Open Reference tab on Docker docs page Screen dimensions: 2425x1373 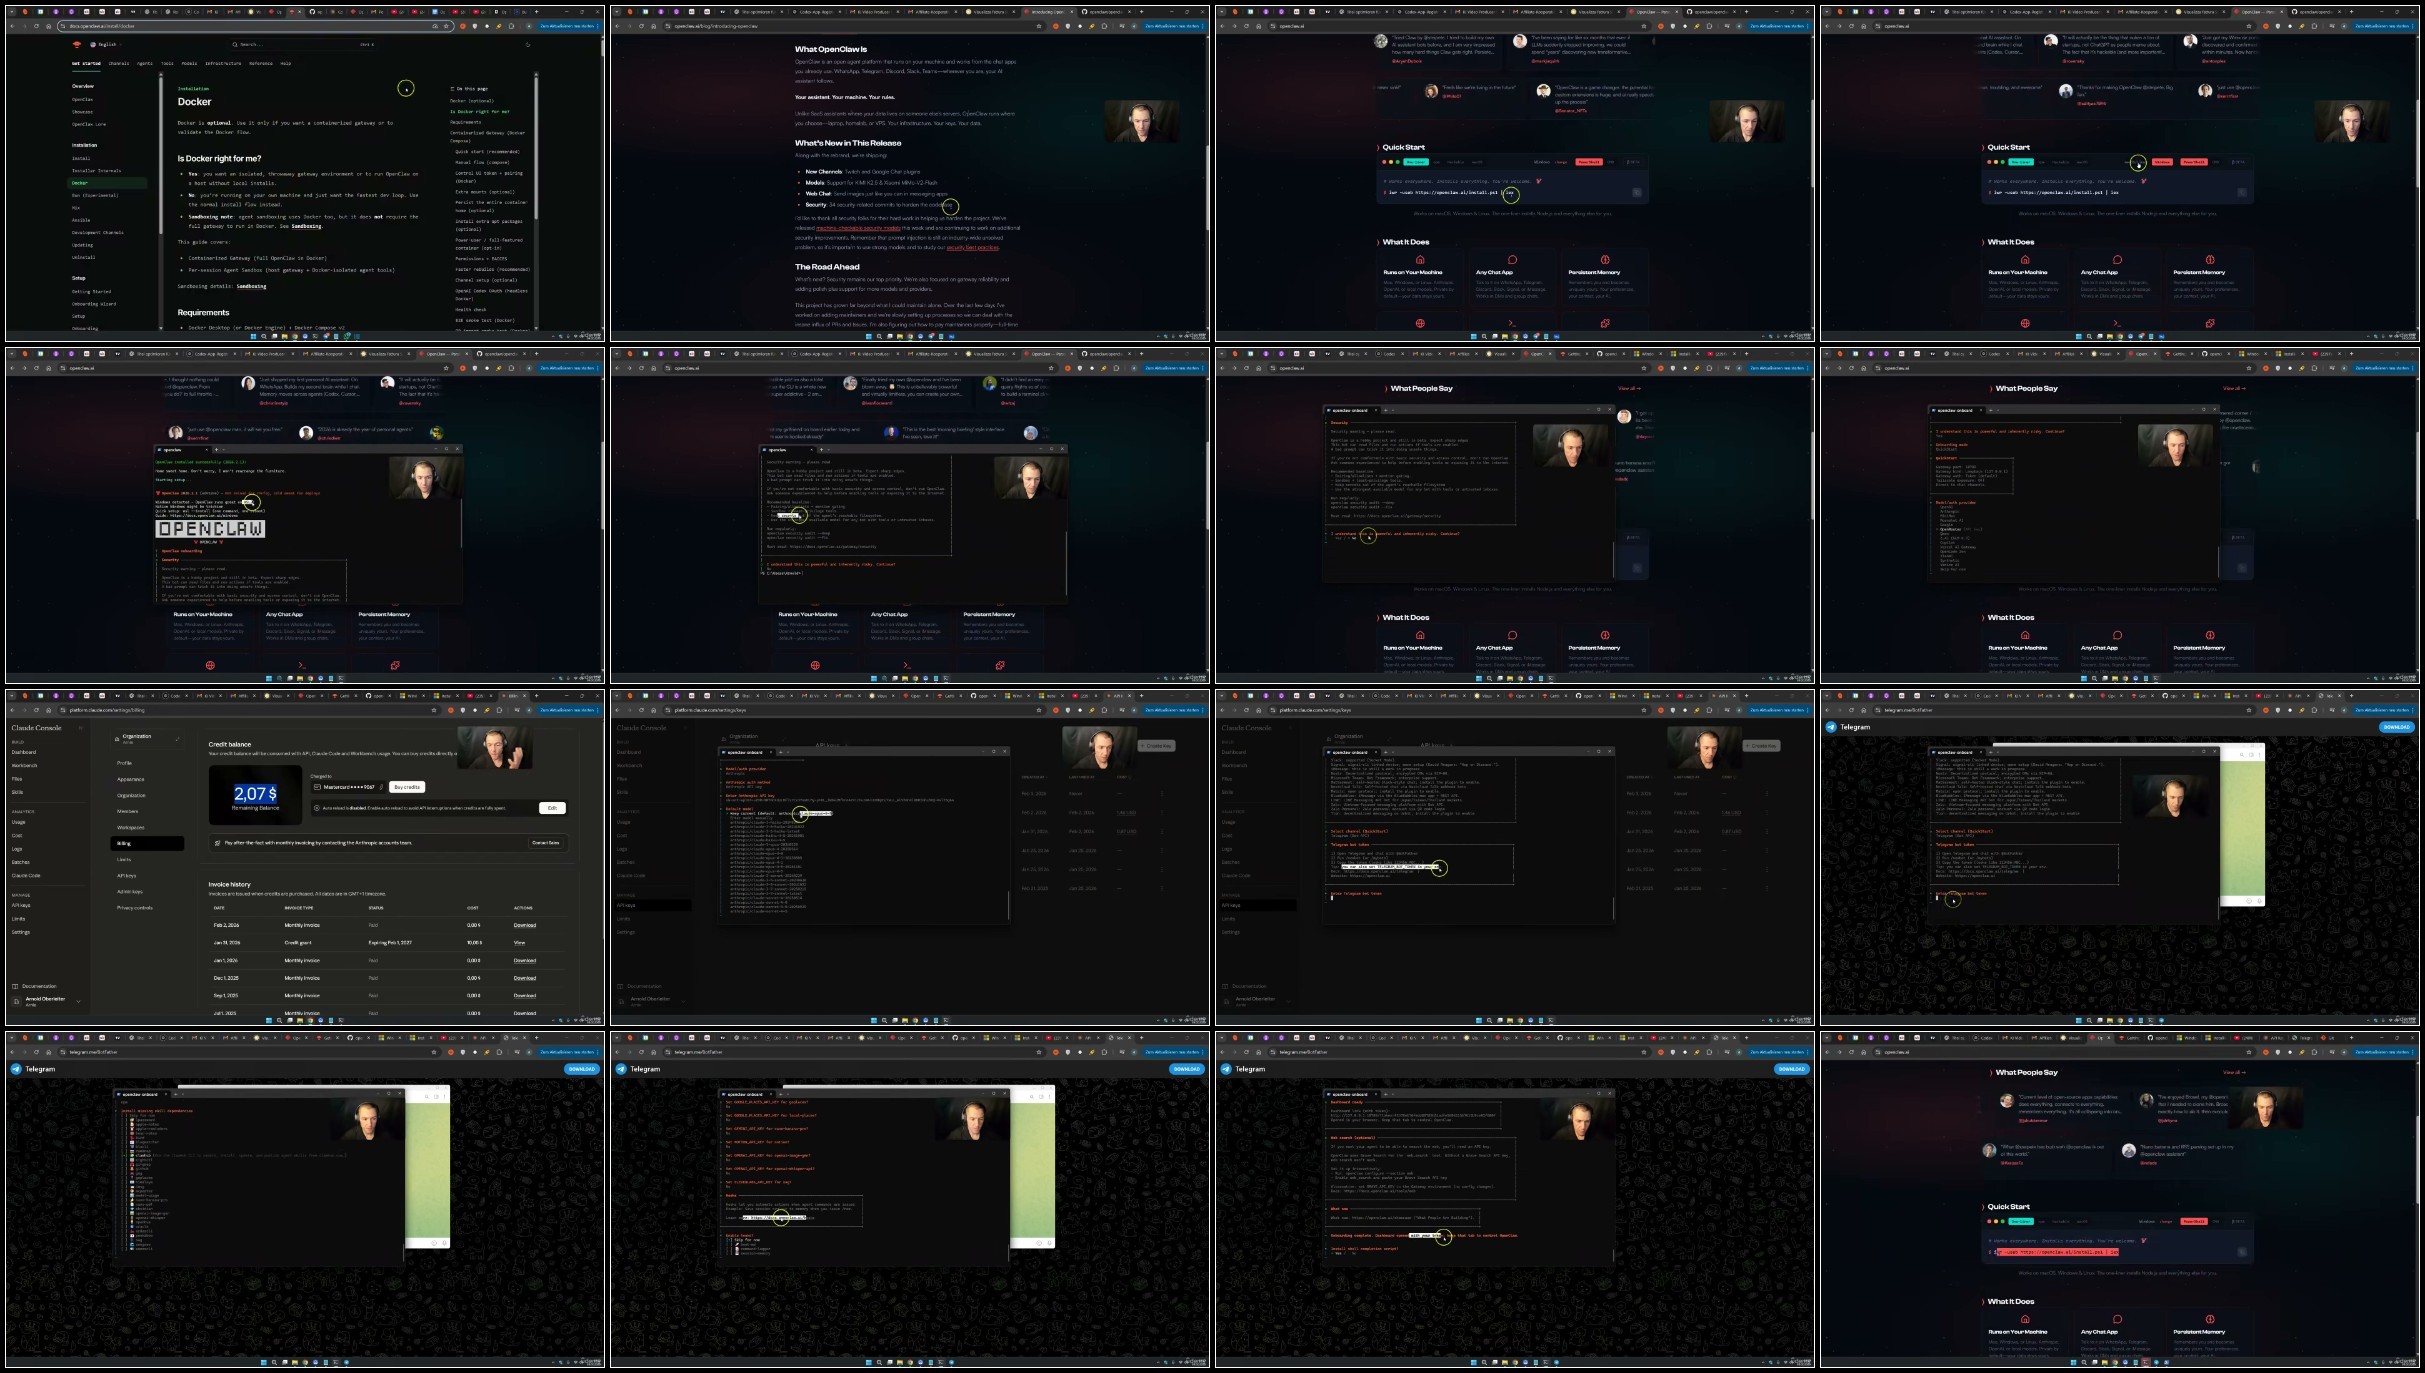(261, 63)
